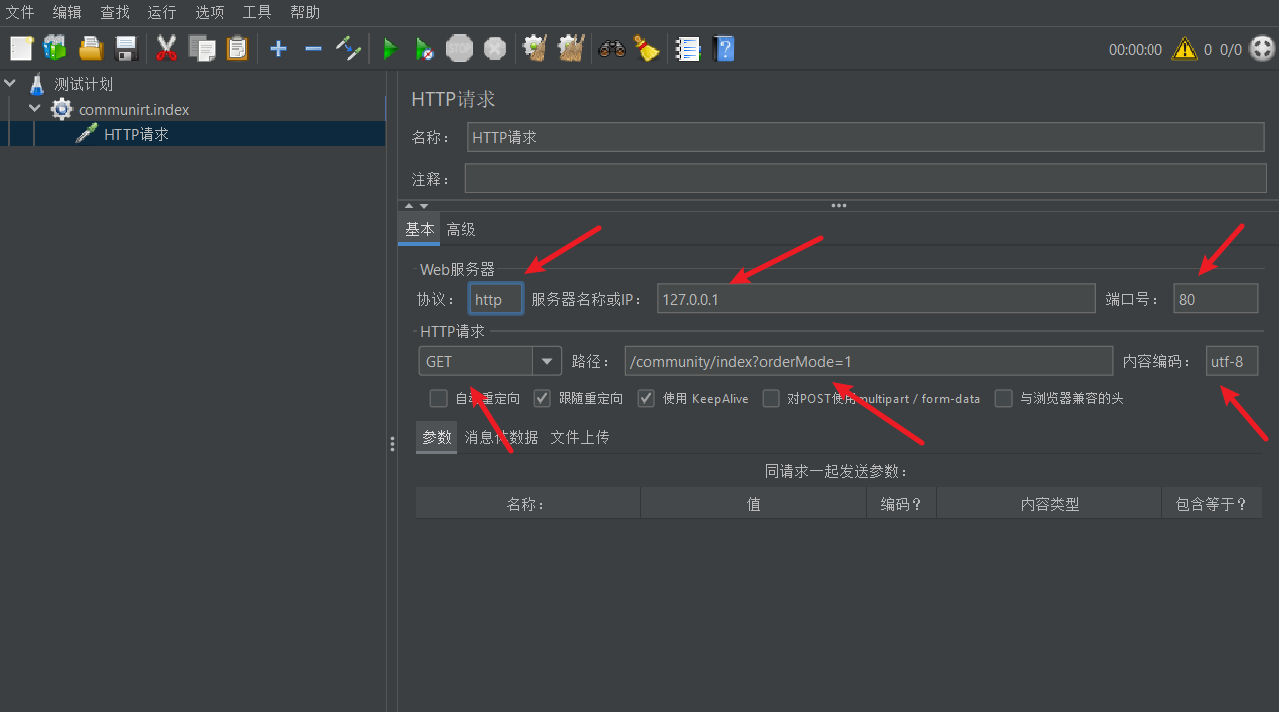Viewport: 1279px width, 712px height.
Task: Open Help with question mark icon
Action: tap(723, 48)
